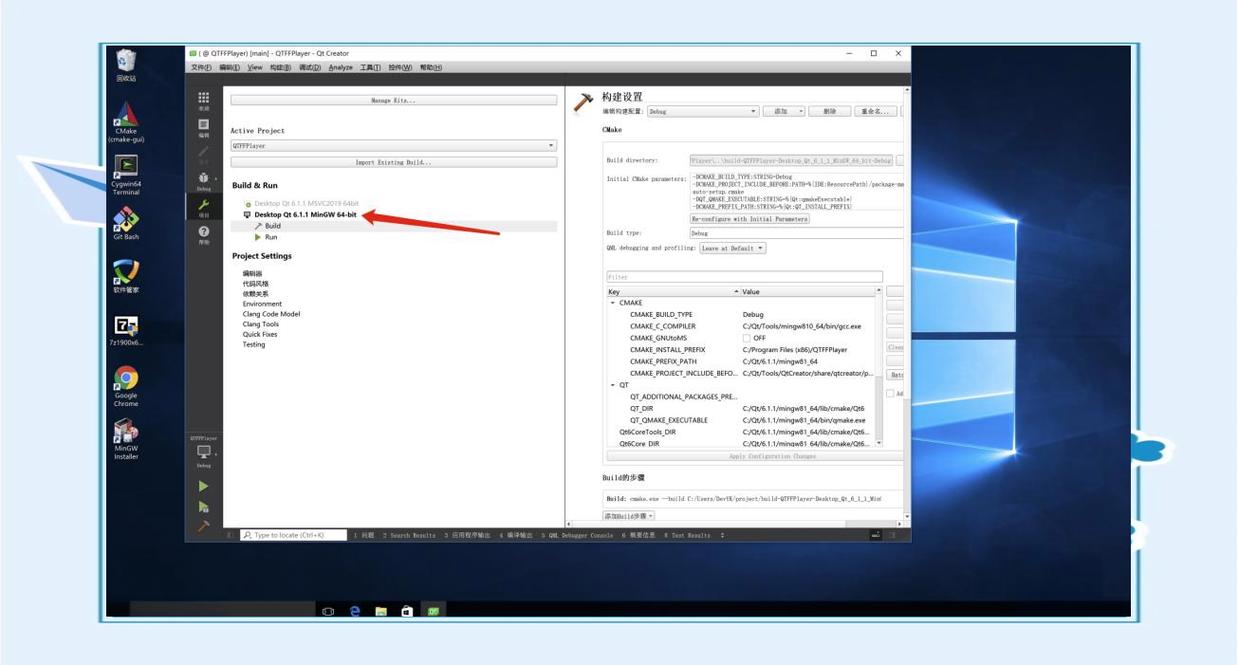This screenshot has width=1239, height=665.
Task: Open the Active Project QTFFPlayer dropdown
Action: coord(393,146)
